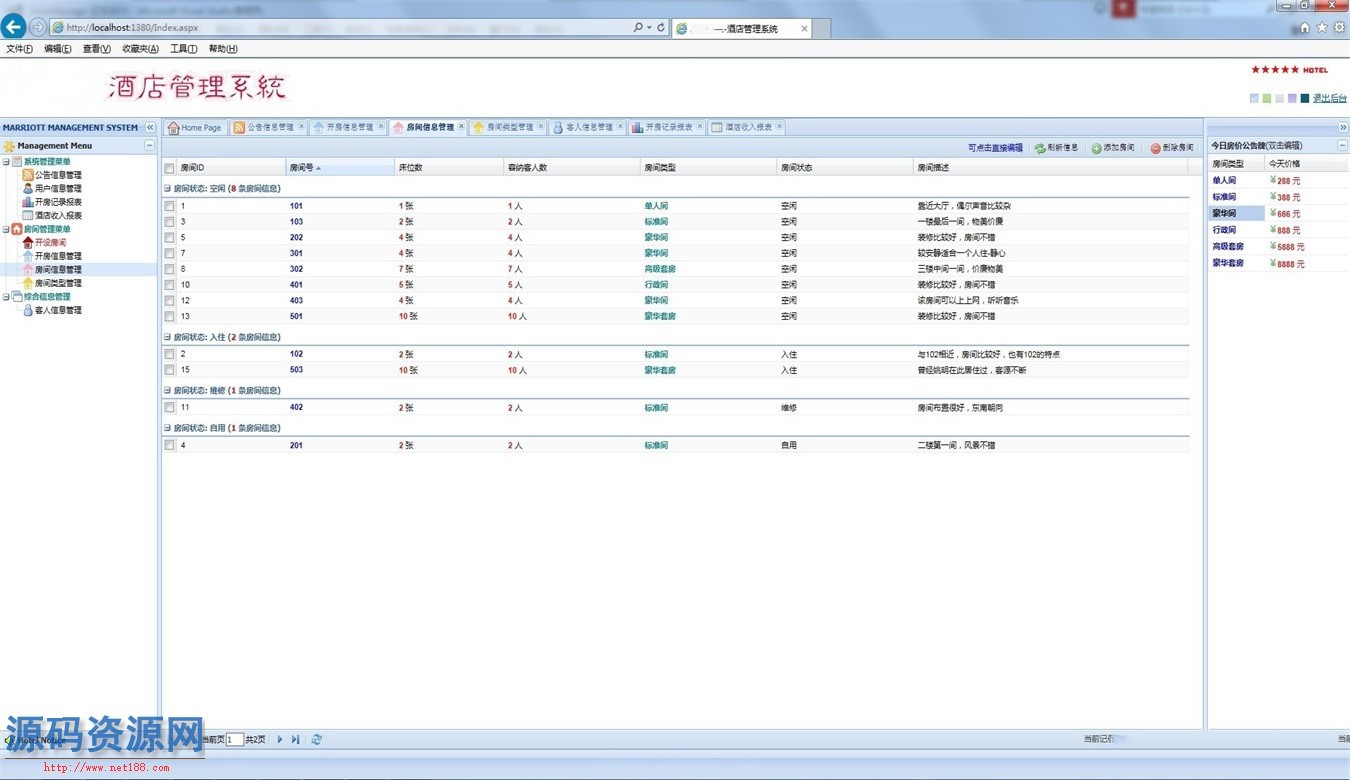The width and height of the screenshot is (1350, 780).
Task: Click the browser favorites star icon
Action: click(1322, 28)
